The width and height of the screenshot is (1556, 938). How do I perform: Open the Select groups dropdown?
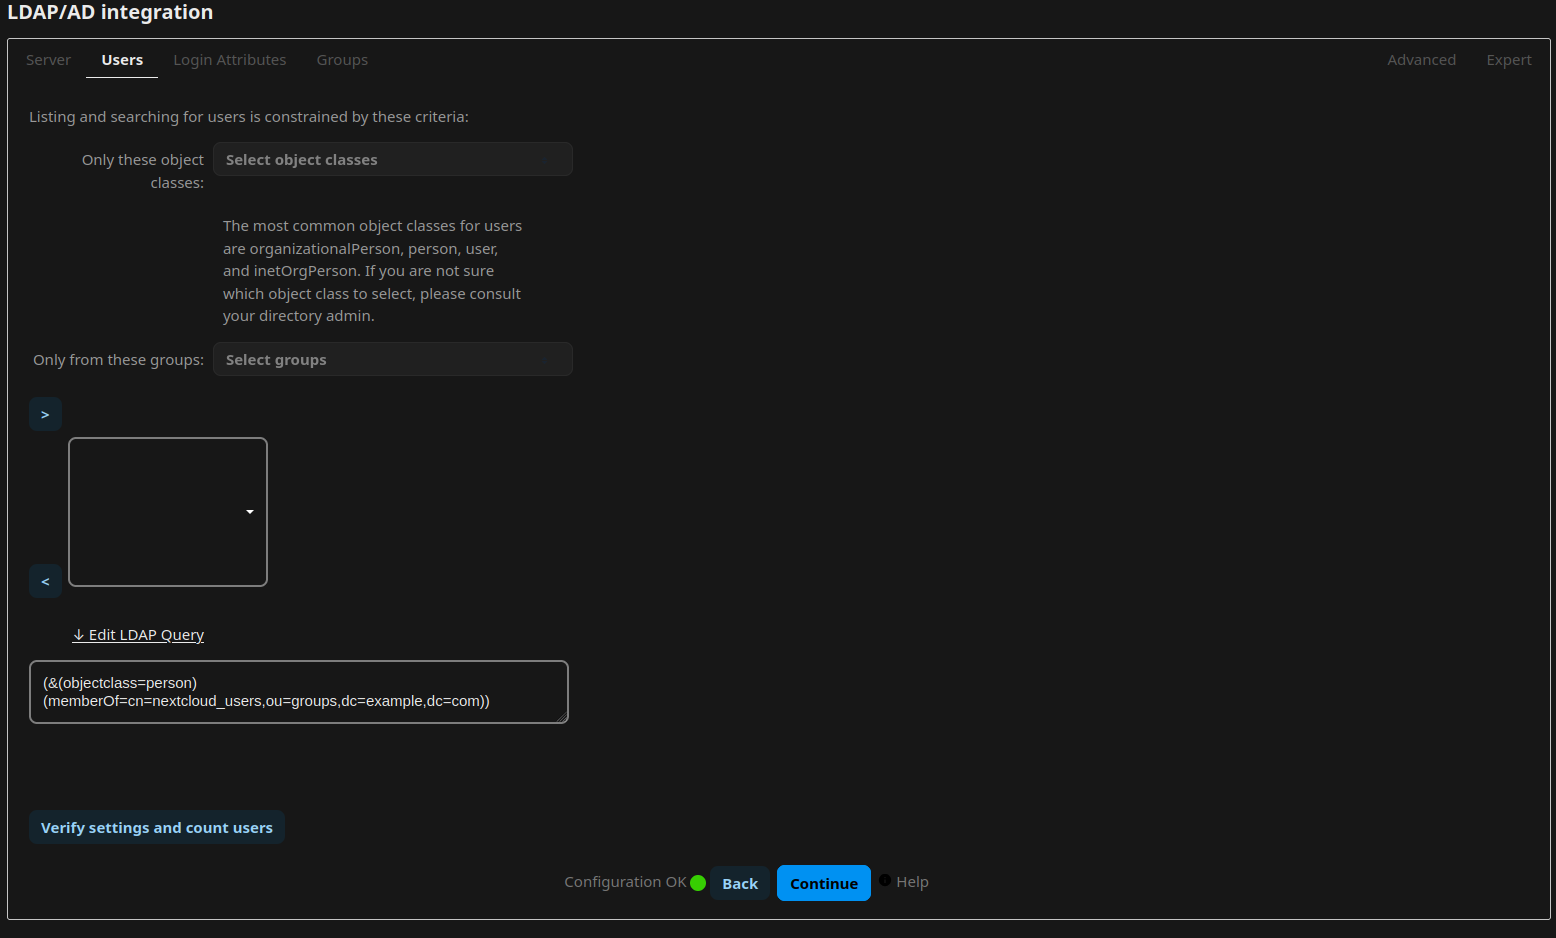coord(392,359)
